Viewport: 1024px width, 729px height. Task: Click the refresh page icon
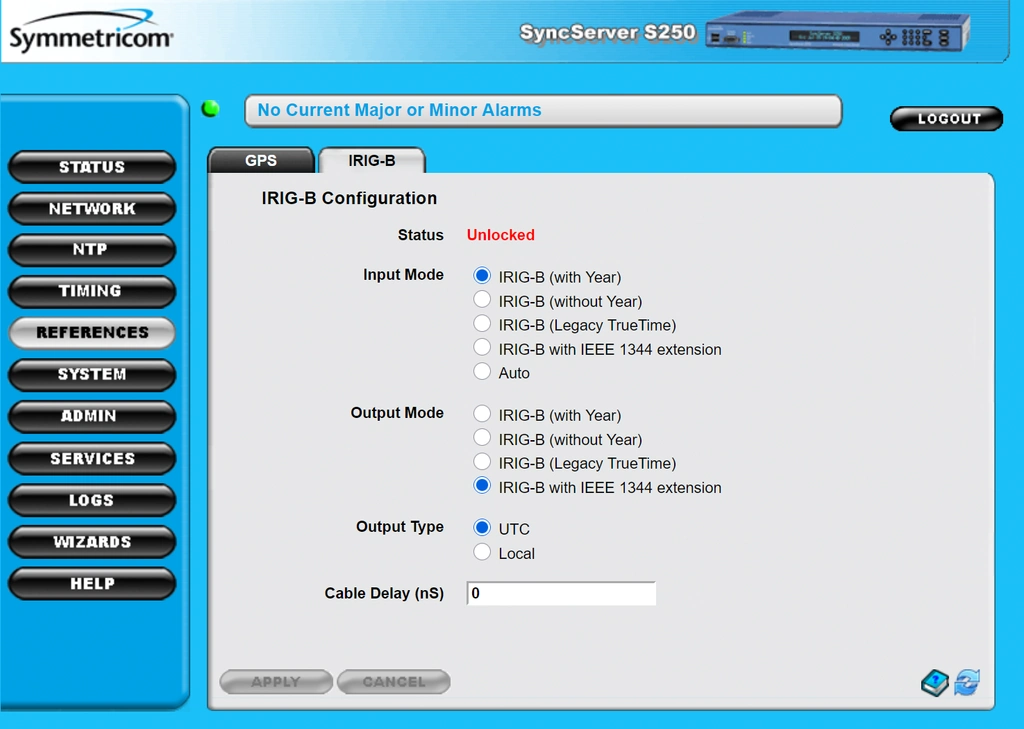[967, 683]
